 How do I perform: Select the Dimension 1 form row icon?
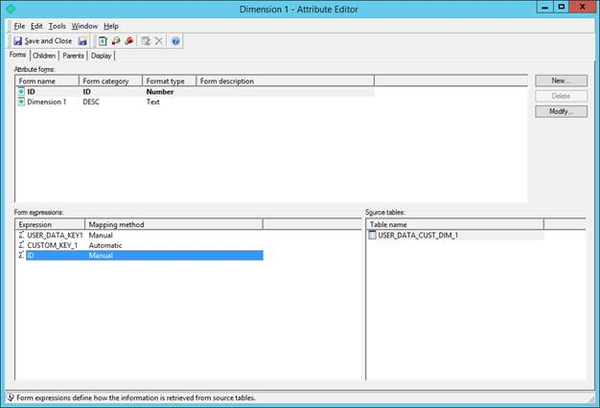(21, 102)
